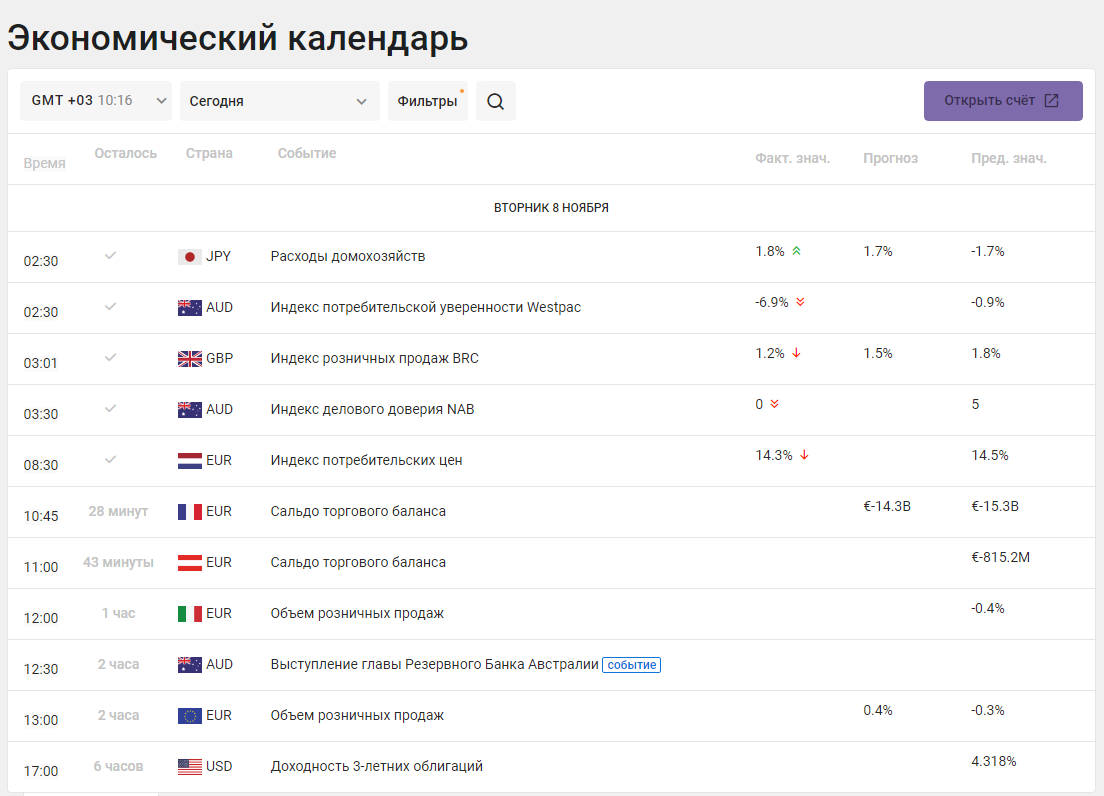1104x796 pixels.
Task: Click the France flag in the 10:45 row
Action: click(189, 512)
